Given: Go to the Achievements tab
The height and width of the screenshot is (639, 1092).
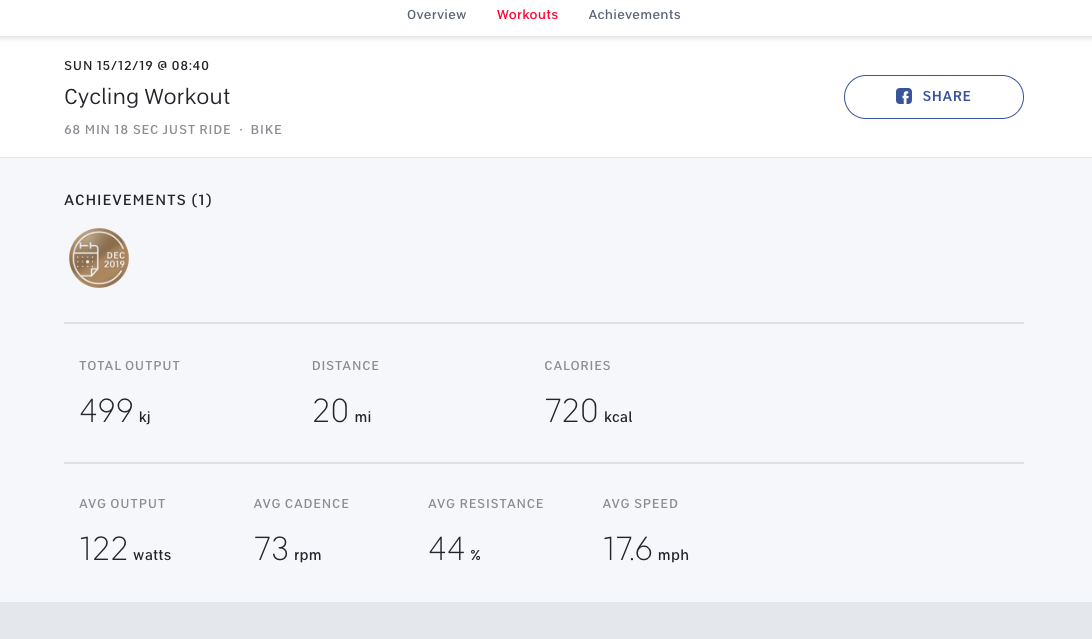Looking at the screenshot, I should pyautogui.click(x=634, y=15).
